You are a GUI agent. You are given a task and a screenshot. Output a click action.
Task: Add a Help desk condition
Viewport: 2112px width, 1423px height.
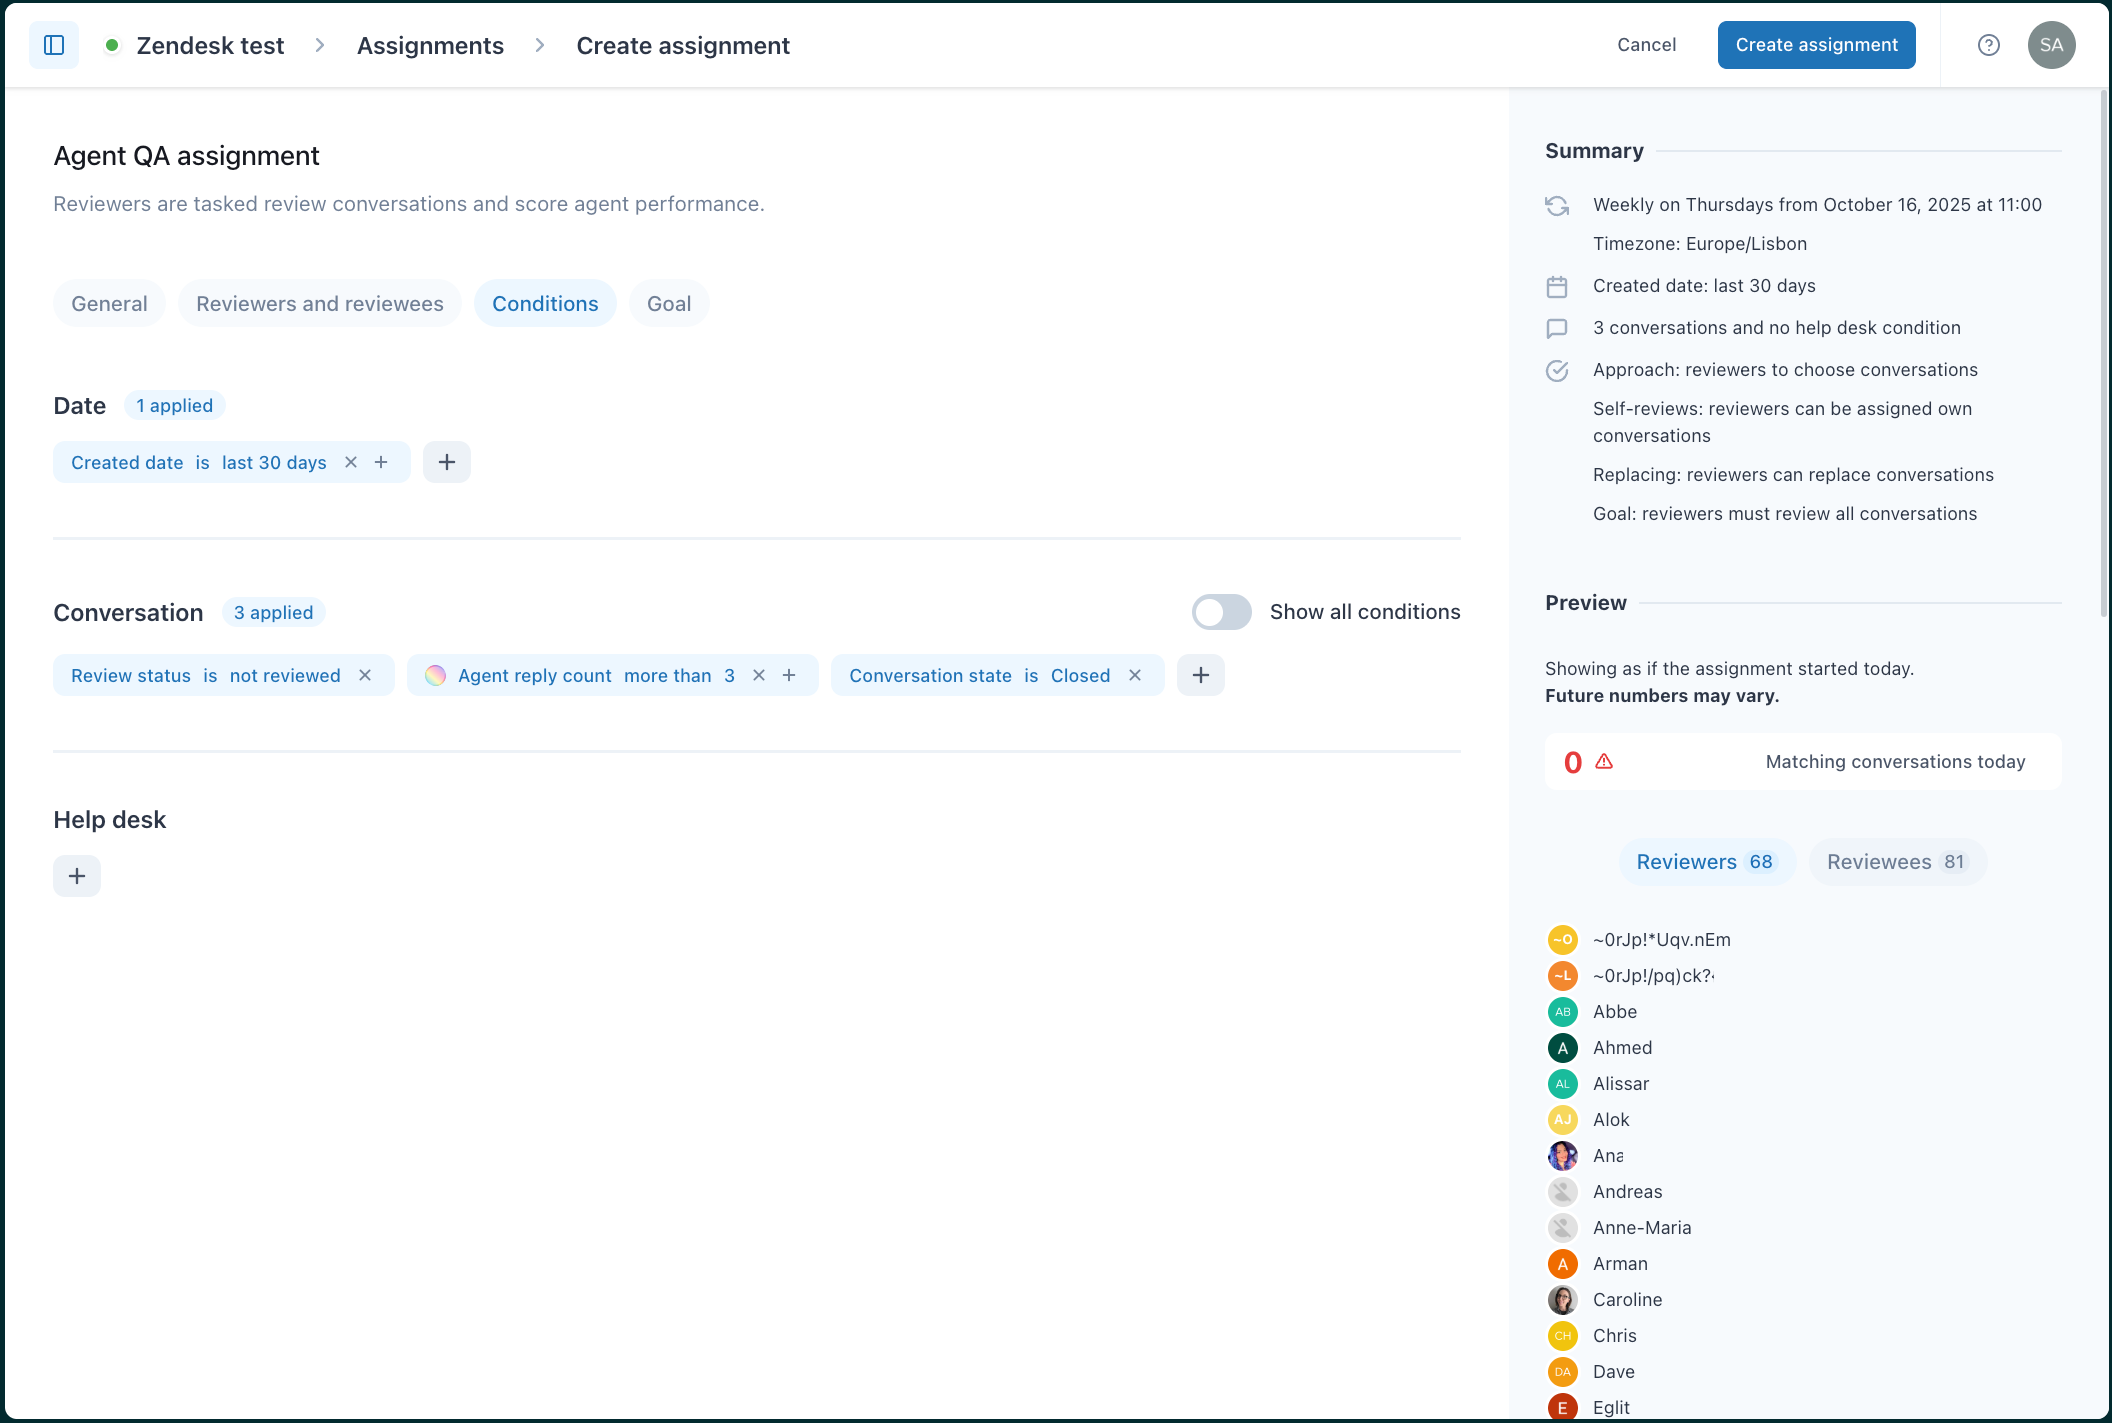pyautogui.click(x=77, y=876)
